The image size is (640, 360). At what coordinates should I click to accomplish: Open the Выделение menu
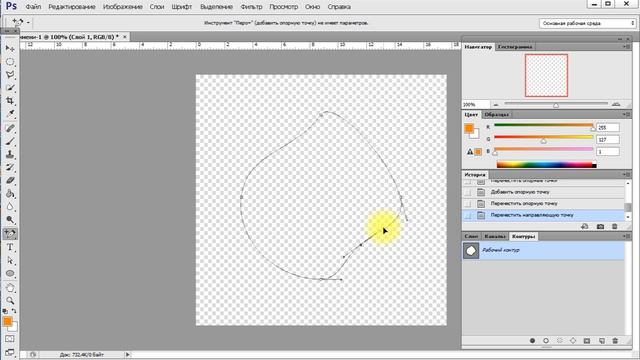point(216,7)
